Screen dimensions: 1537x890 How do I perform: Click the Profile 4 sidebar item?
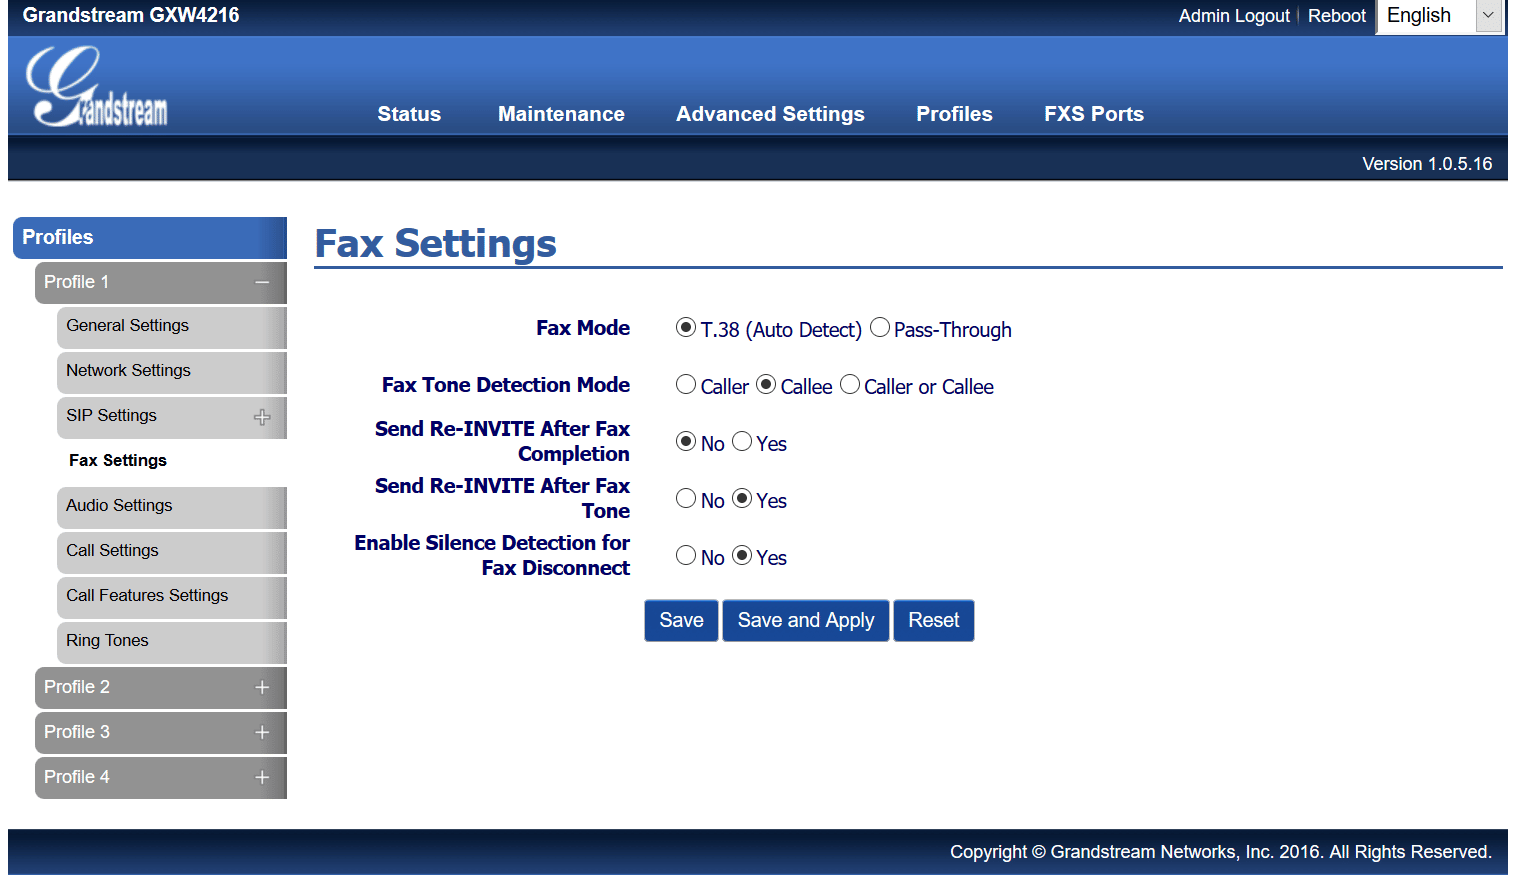(x=161, y=778)
